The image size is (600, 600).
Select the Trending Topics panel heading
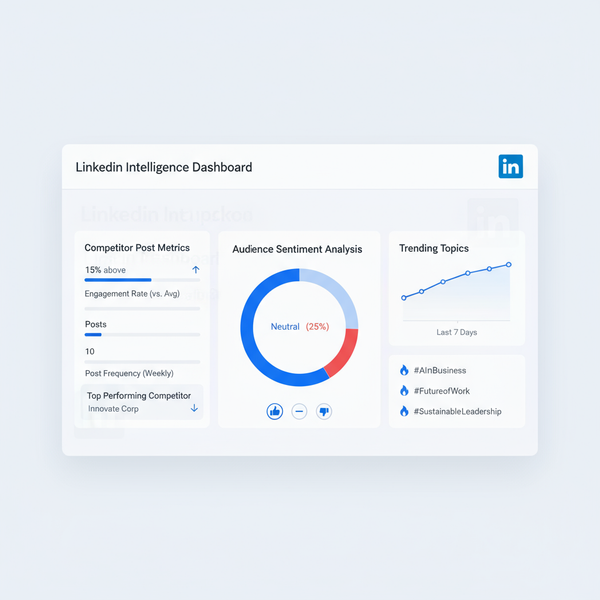click(x=433, y=248)
